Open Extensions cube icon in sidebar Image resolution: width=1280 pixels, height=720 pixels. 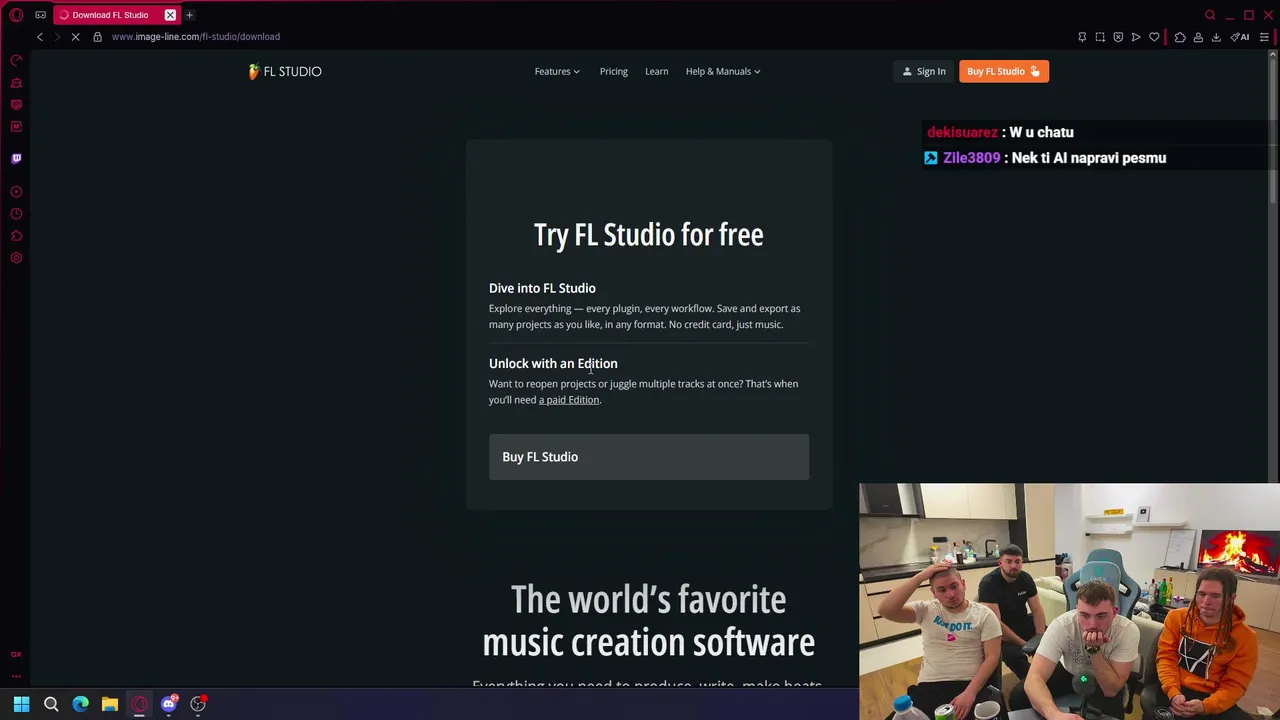pos(16,236)
